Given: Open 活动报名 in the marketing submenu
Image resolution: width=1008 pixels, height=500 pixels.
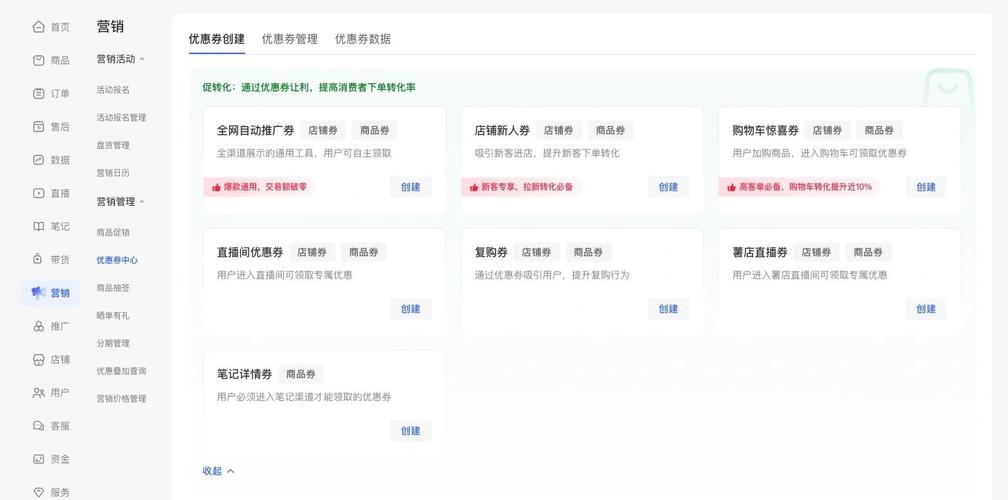Looking at the screenshot, I should click(113, 90).
